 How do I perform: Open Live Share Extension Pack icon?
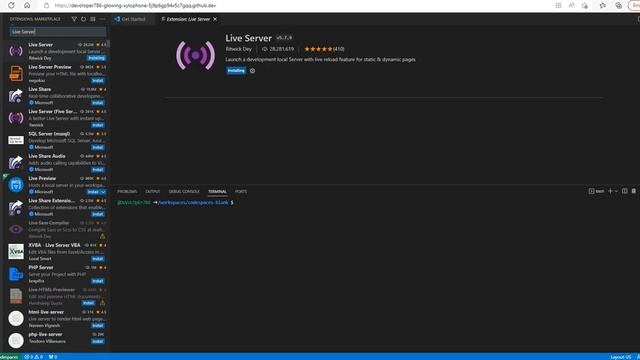(x=16, y=207)
